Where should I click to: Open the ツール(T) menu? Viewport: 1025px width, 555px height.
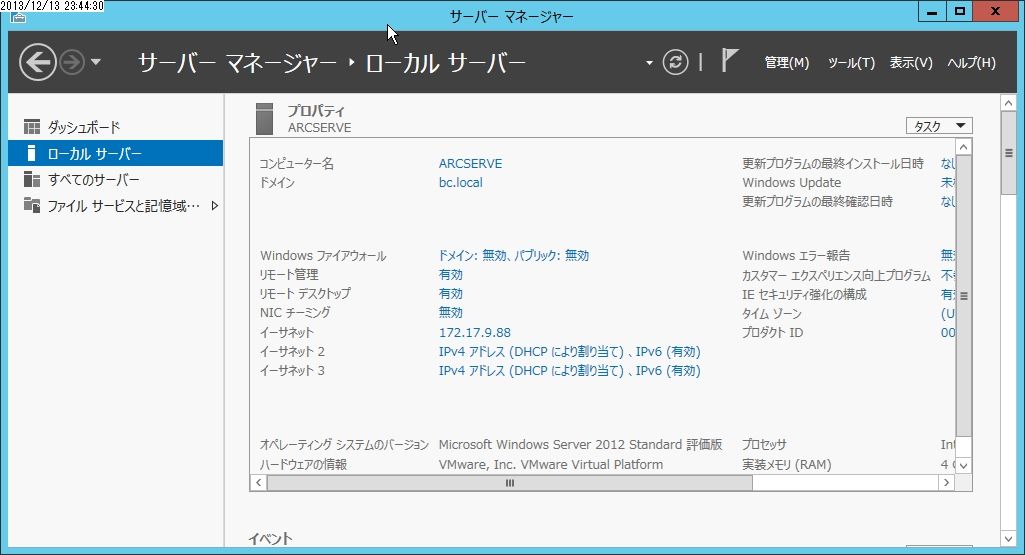coord(851,63)
